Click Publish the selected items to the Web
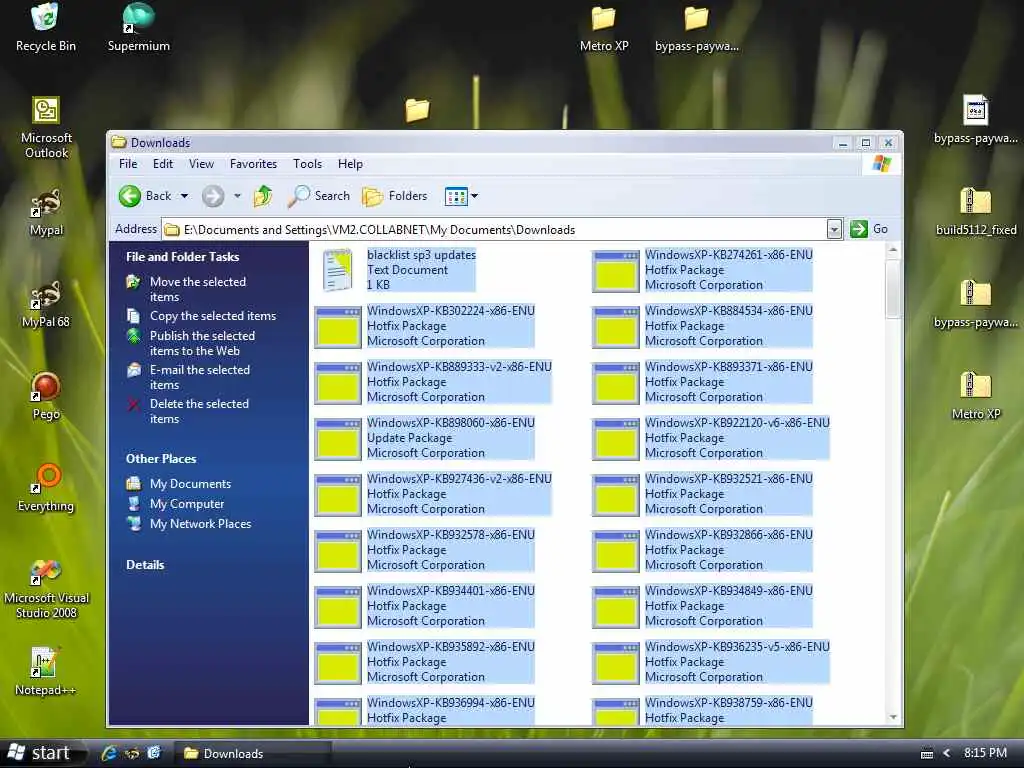This screenshot has width=1024, height=768. click(202, 344)
